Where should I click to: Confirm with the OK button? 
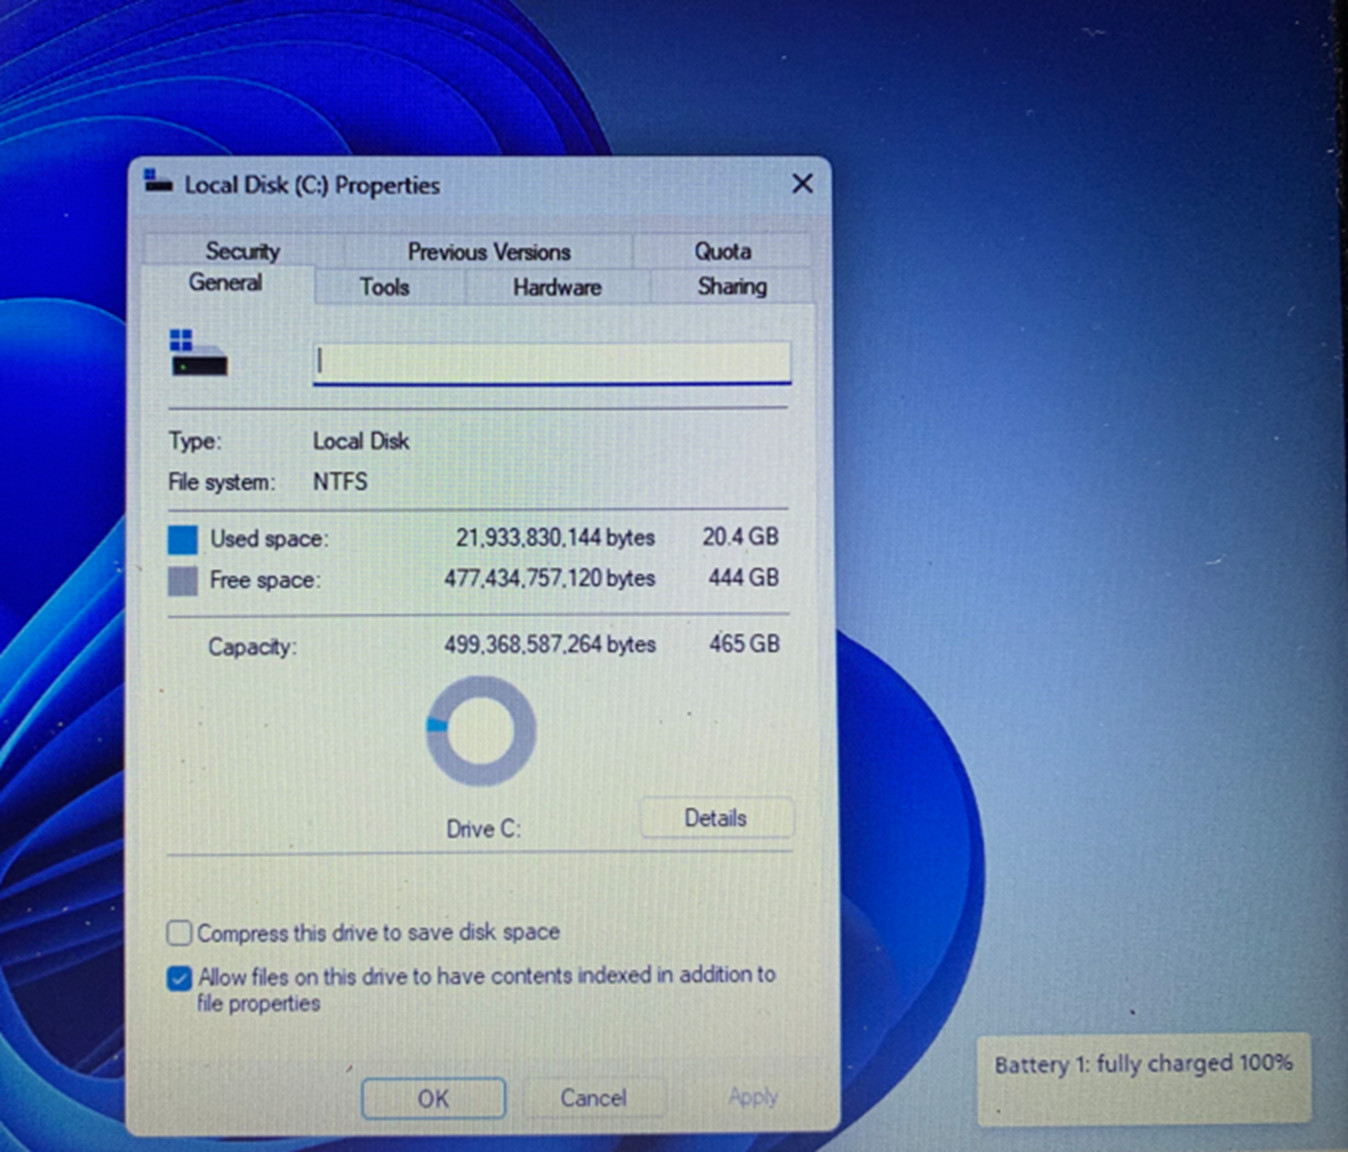[433, 1098]
